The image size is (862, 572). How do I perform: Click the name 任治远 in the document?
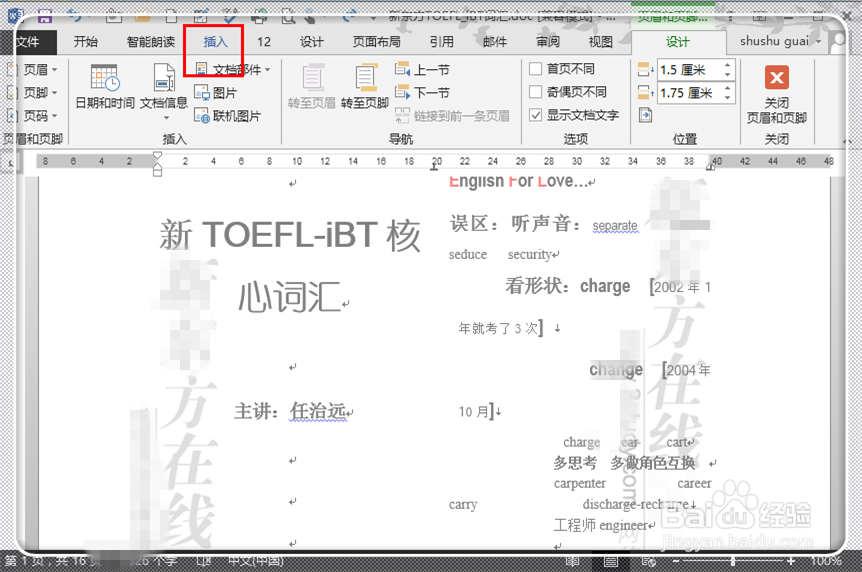coord(318,411)
